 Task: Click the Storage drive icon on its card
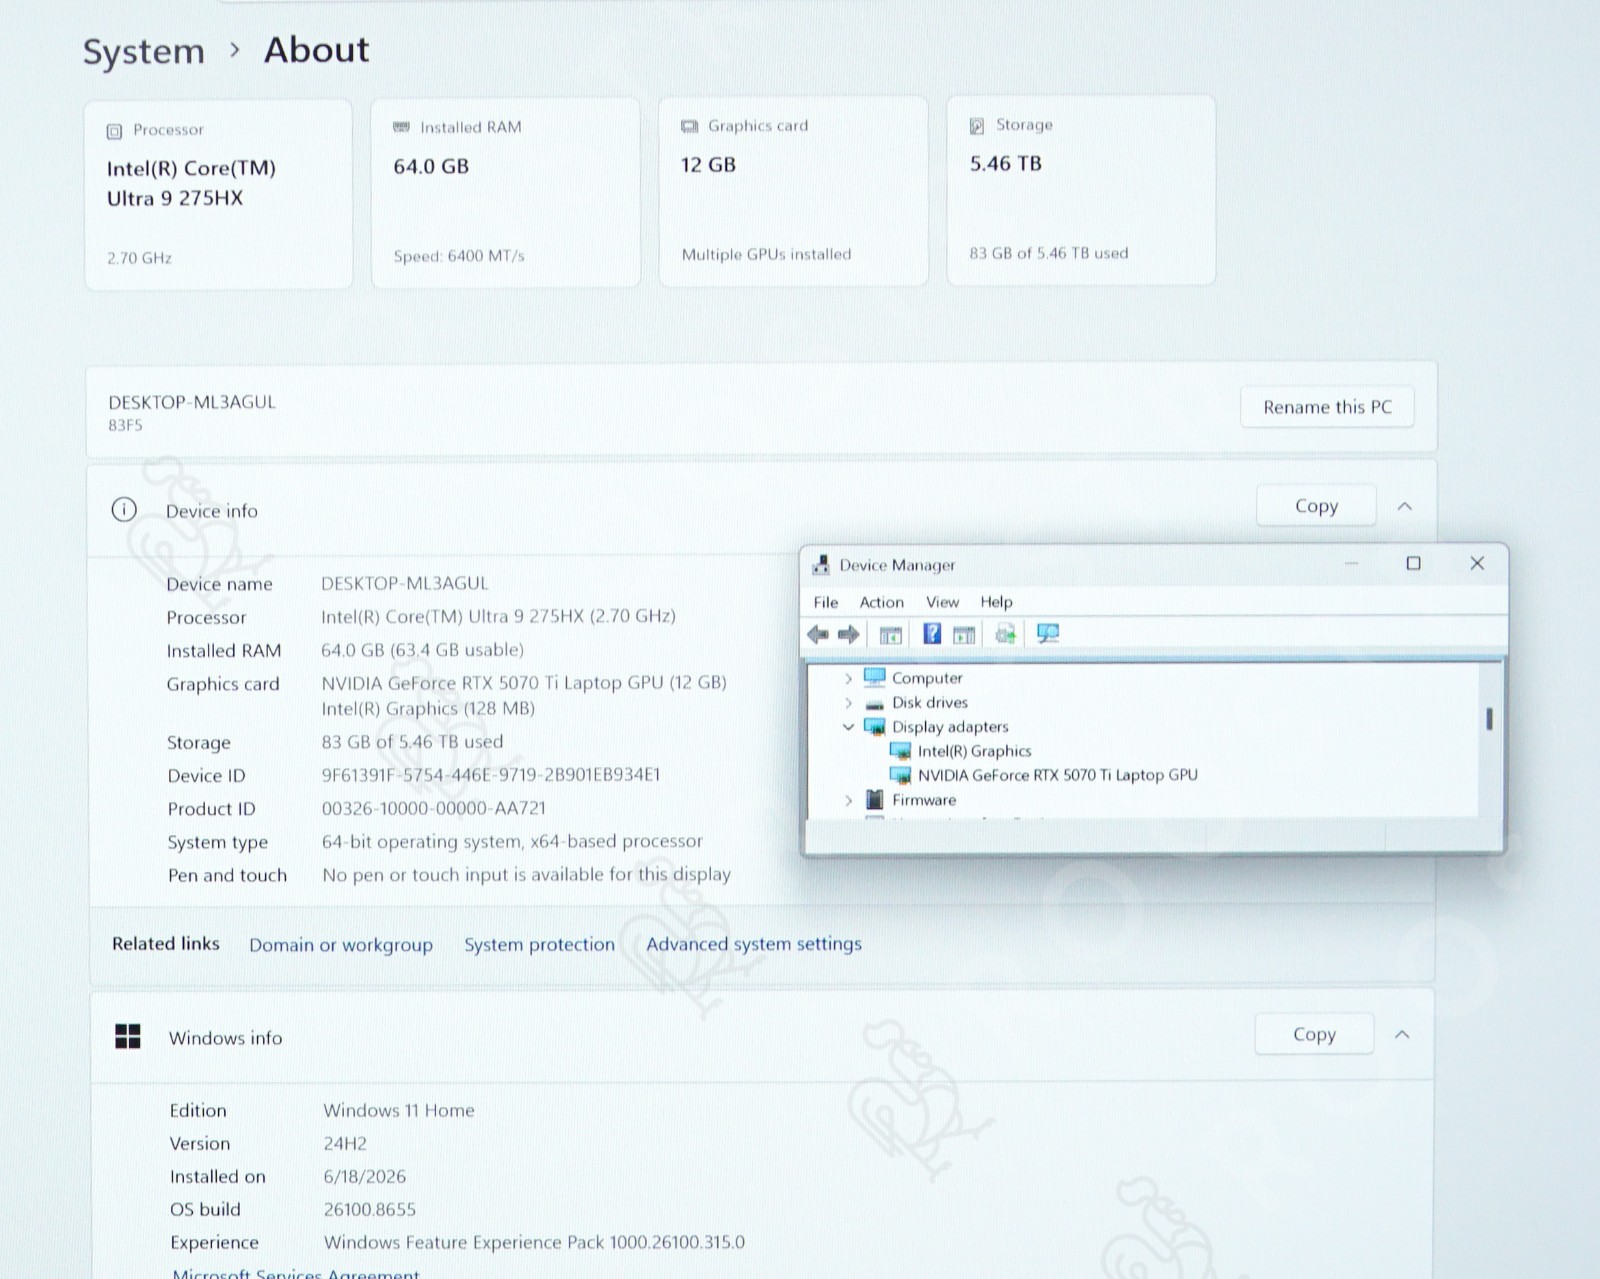click(977, 126)
